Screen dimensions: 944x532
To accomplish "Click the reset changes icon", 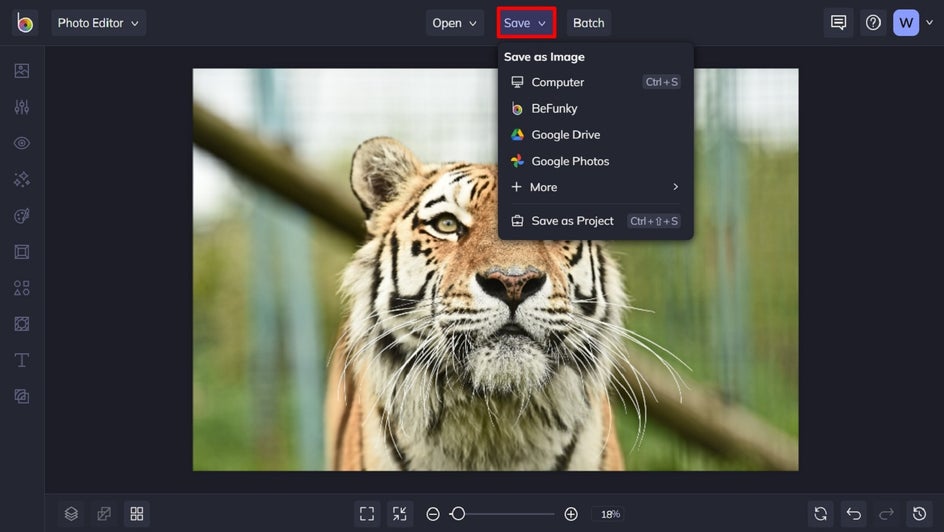I will (821, 513).
